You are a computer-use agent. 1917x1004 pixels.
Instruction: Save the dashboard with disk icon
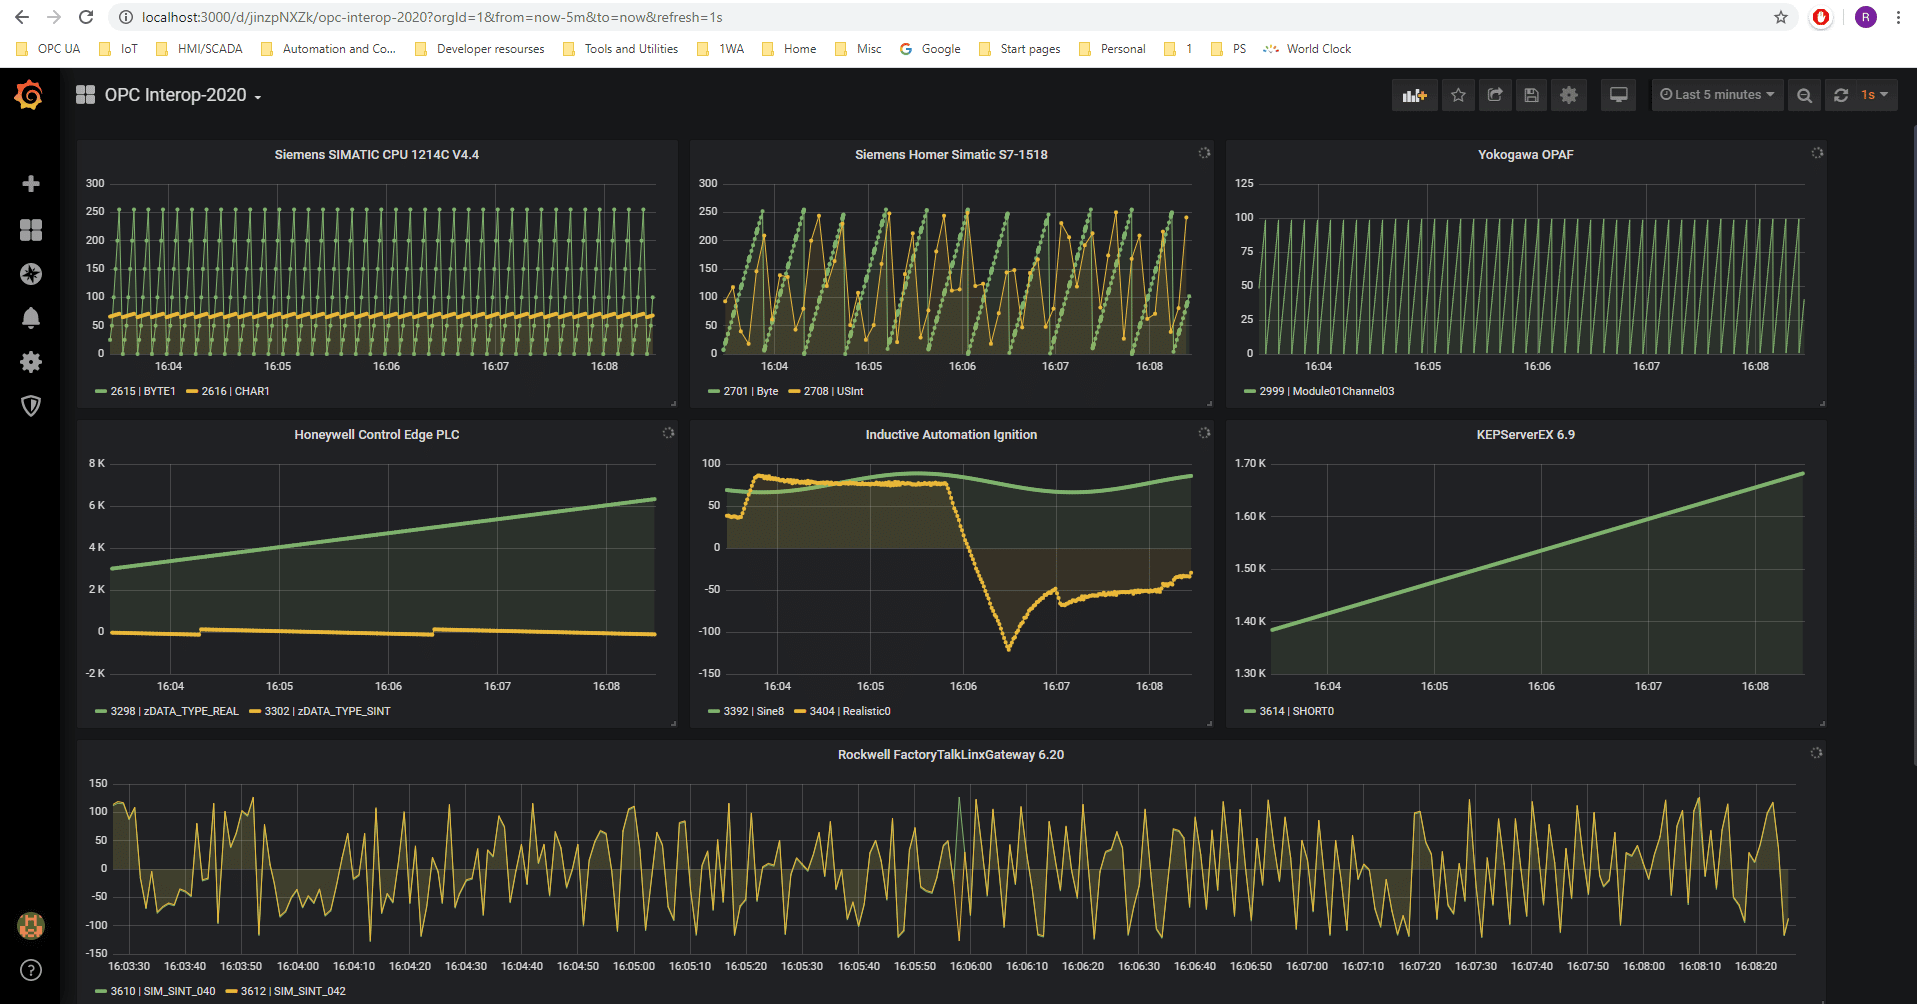[1531, 95]
